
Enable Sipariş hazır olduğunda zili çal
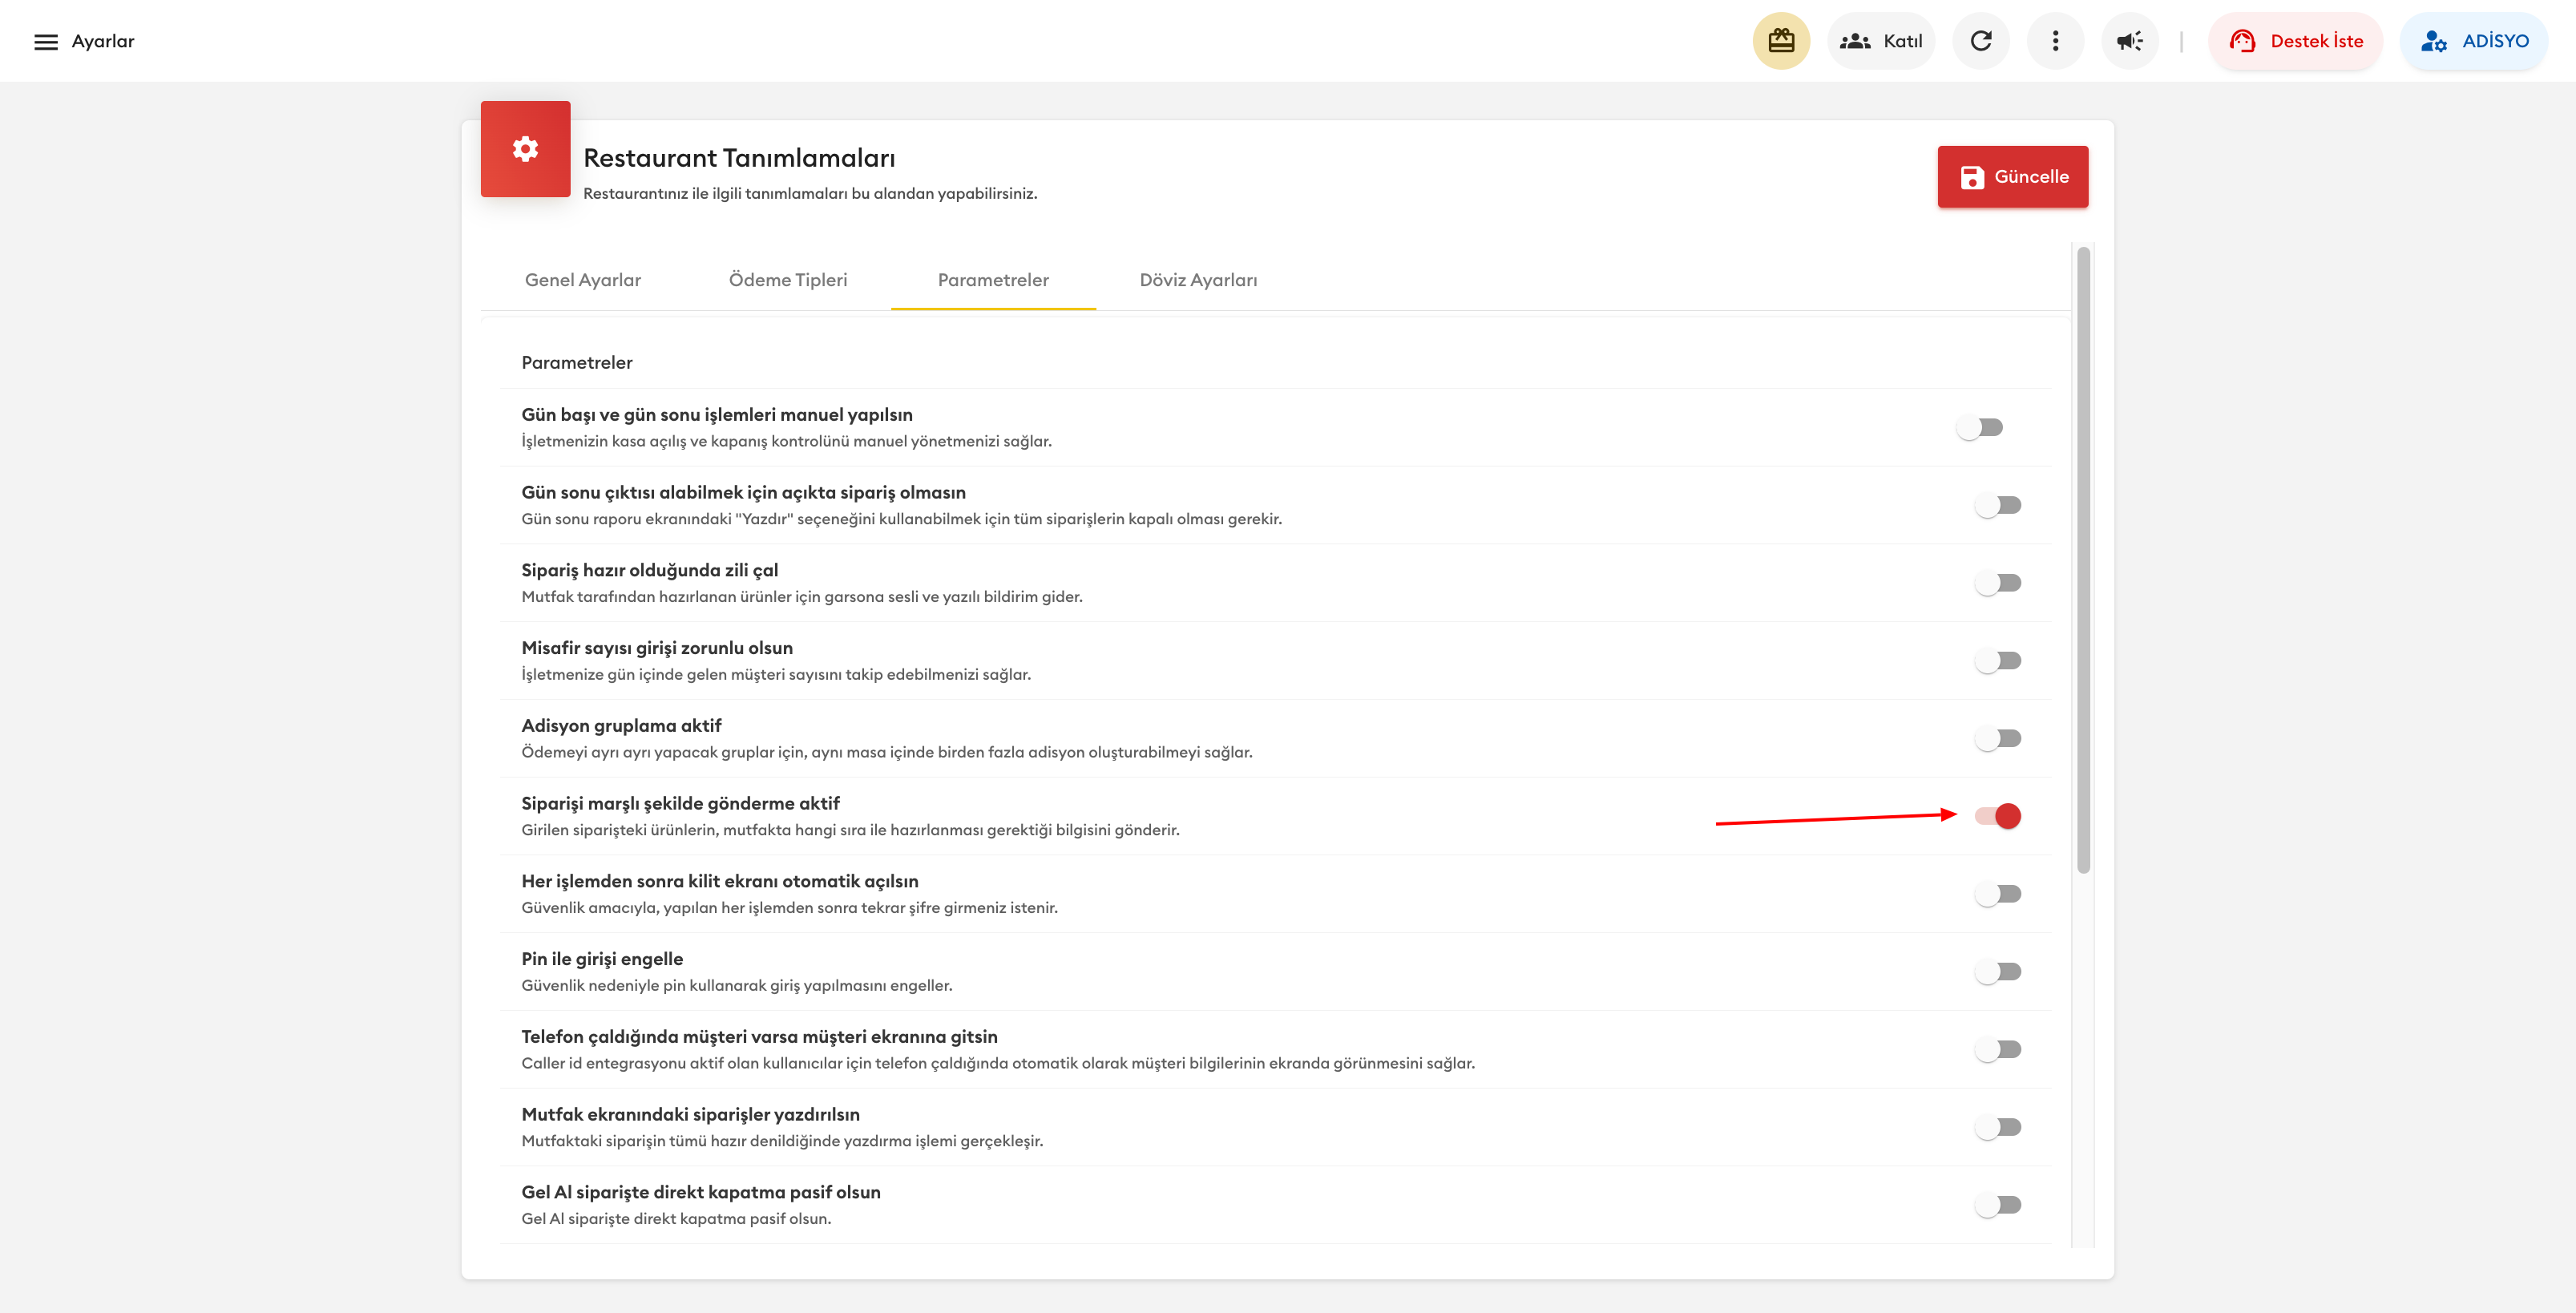click(x=1998, y=583)
